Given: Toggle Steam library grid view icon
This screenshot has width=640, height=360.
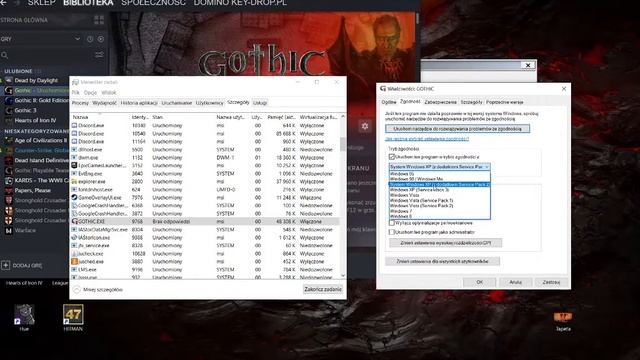Looking at the screenshot, I should point(99,20).
